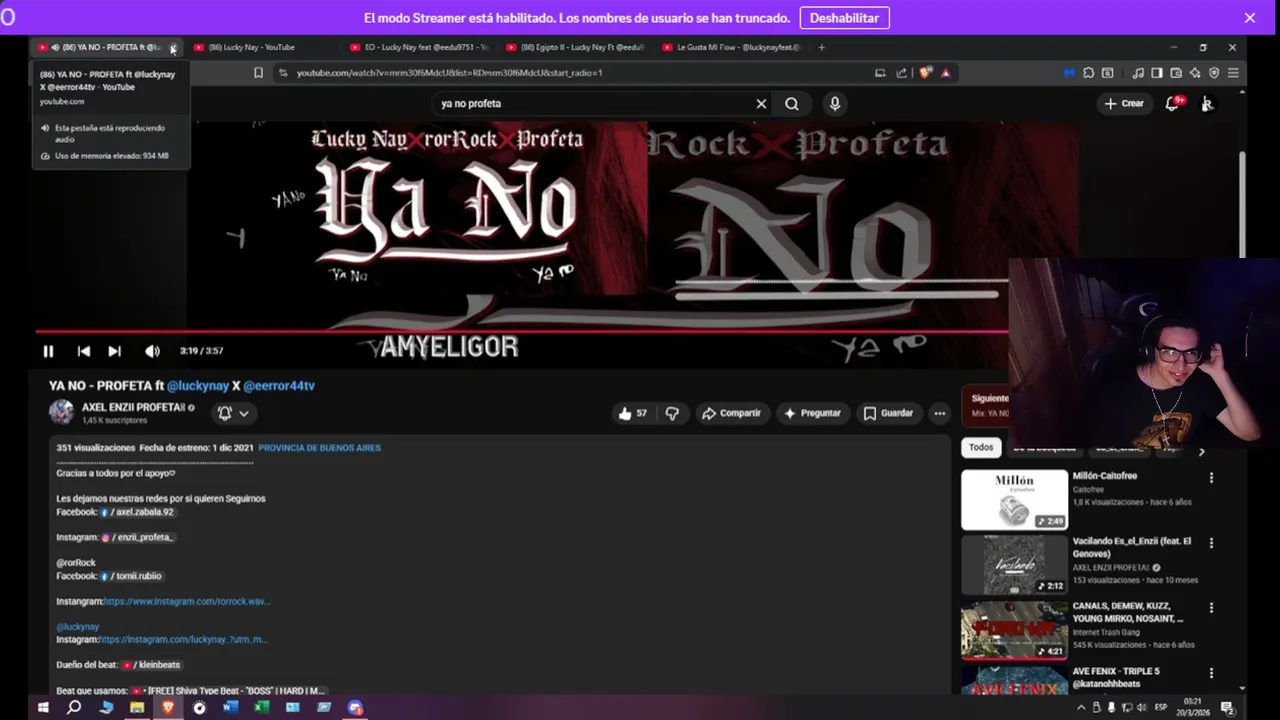Mute the video volume speaker icon
Screen dimensions: 1280x720
[x=152, y=351]
